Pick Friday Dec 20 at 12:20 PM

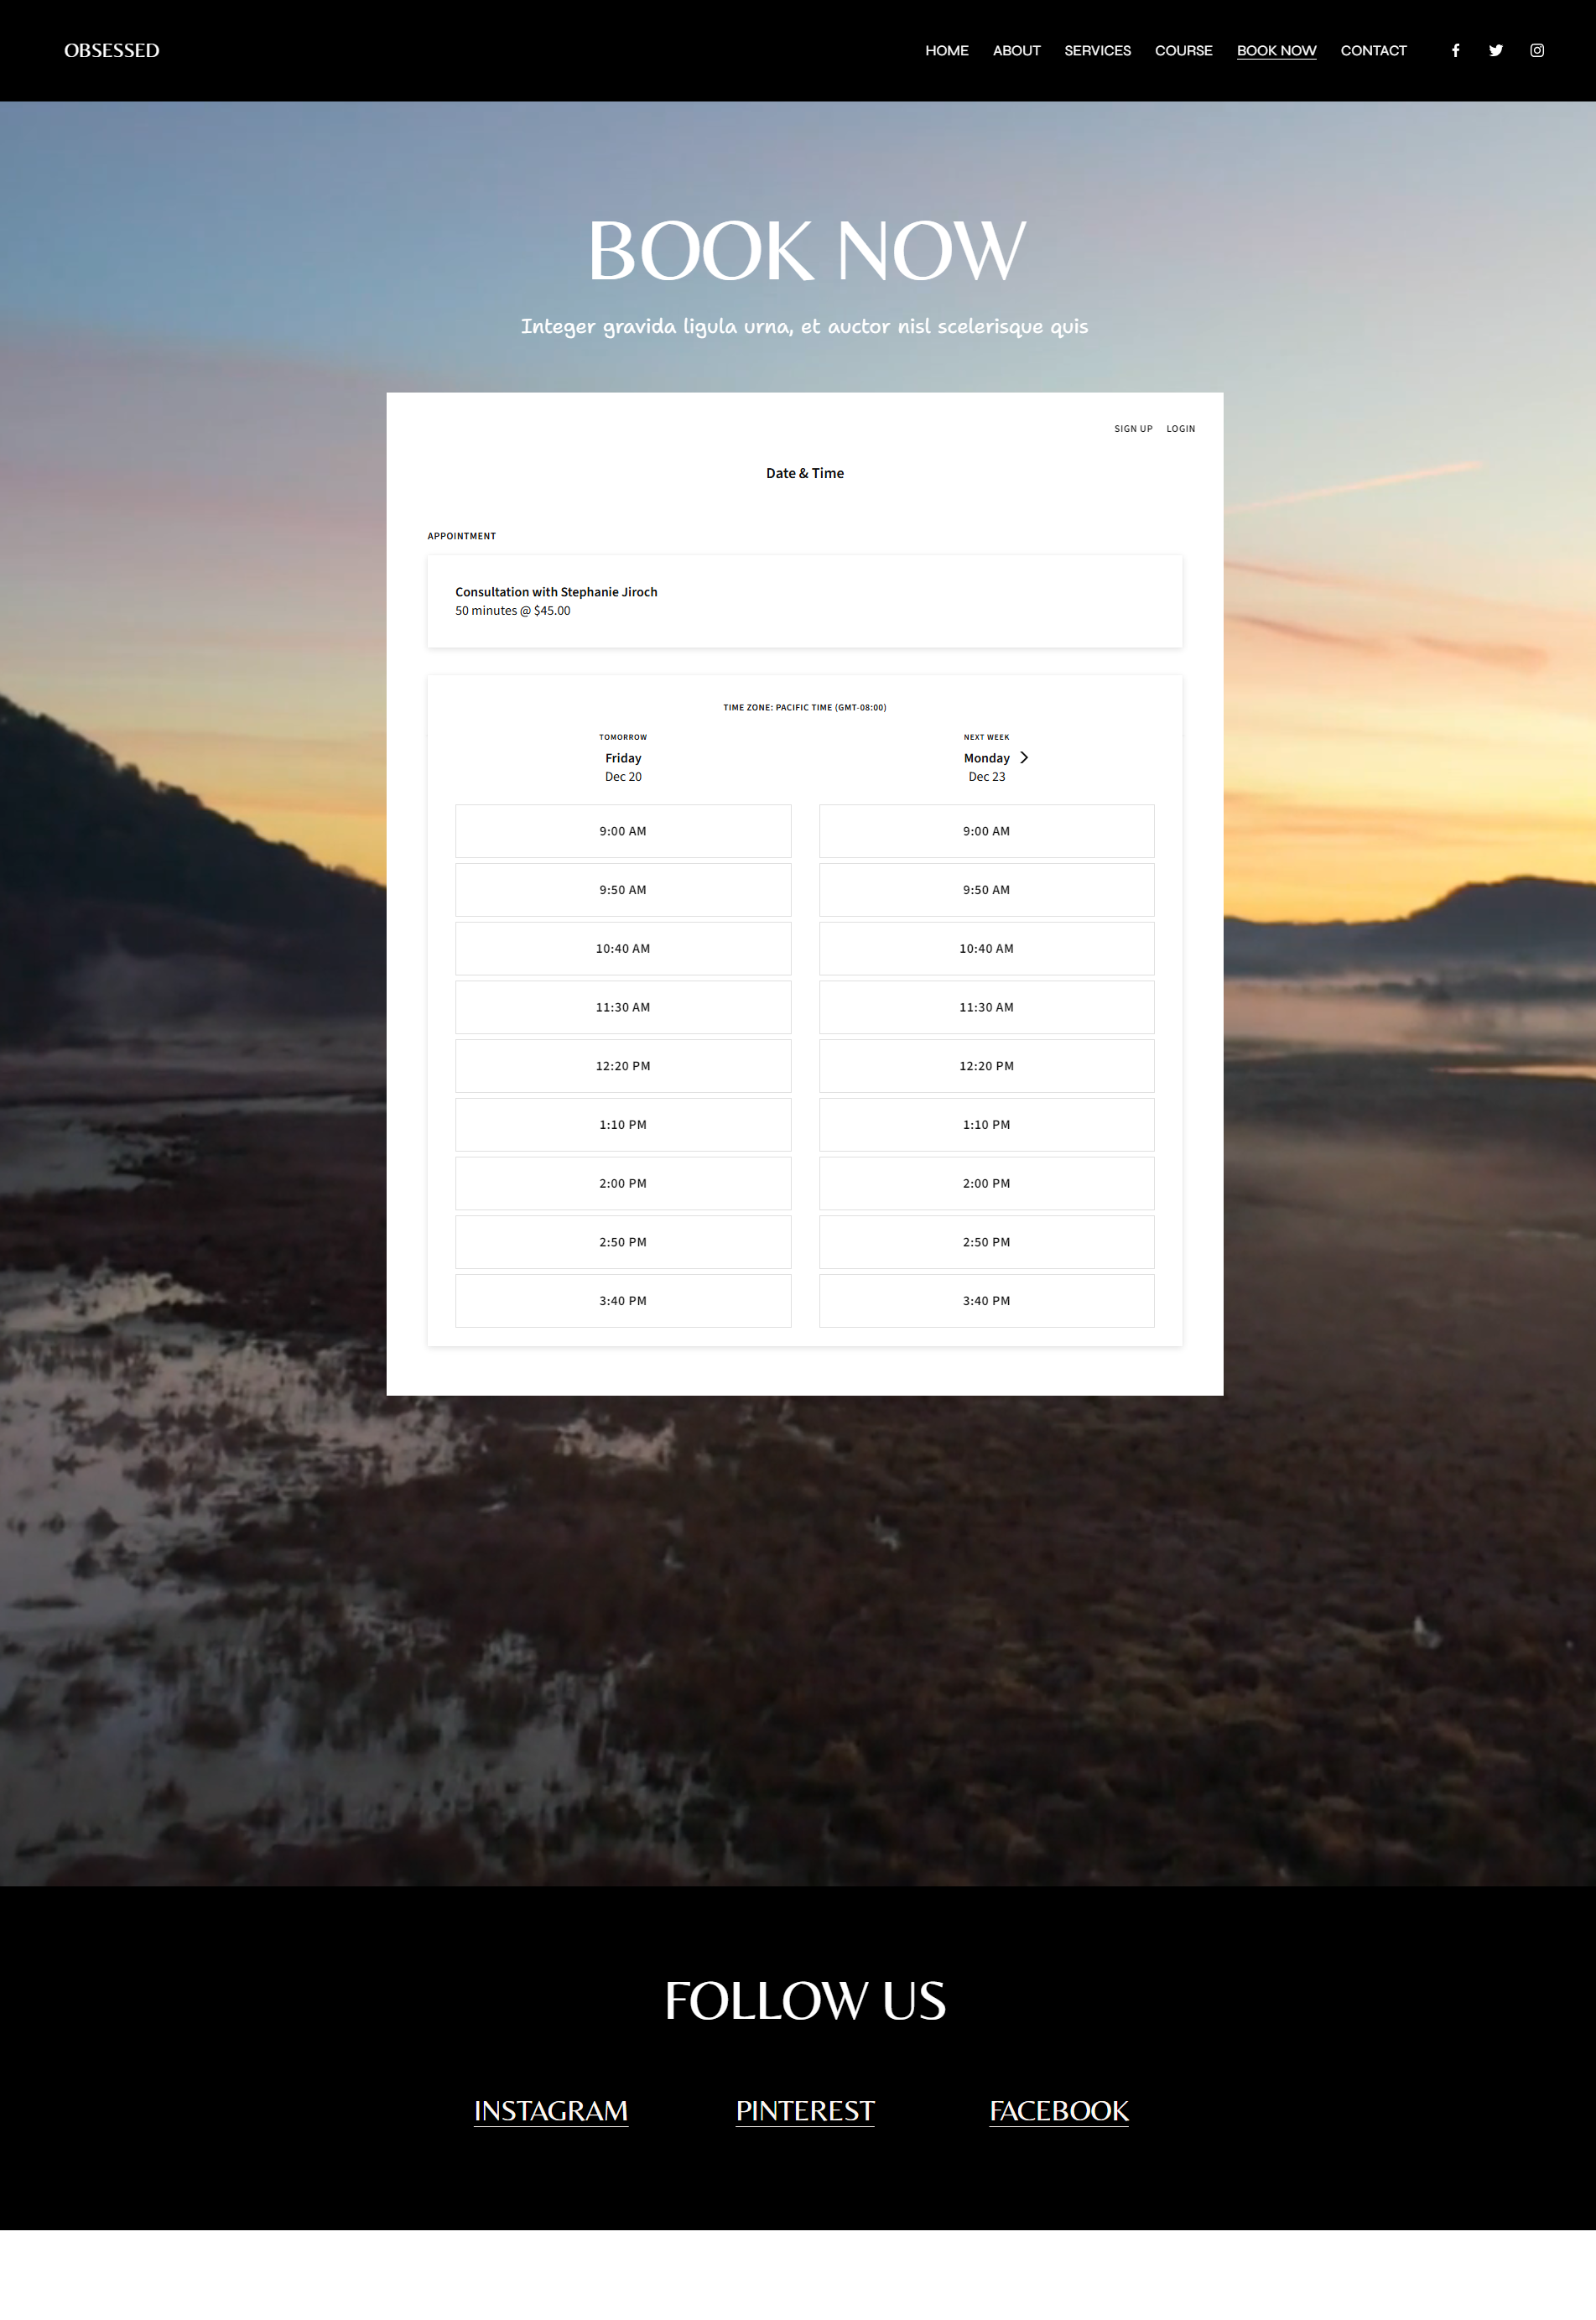tap(623, 1066)
